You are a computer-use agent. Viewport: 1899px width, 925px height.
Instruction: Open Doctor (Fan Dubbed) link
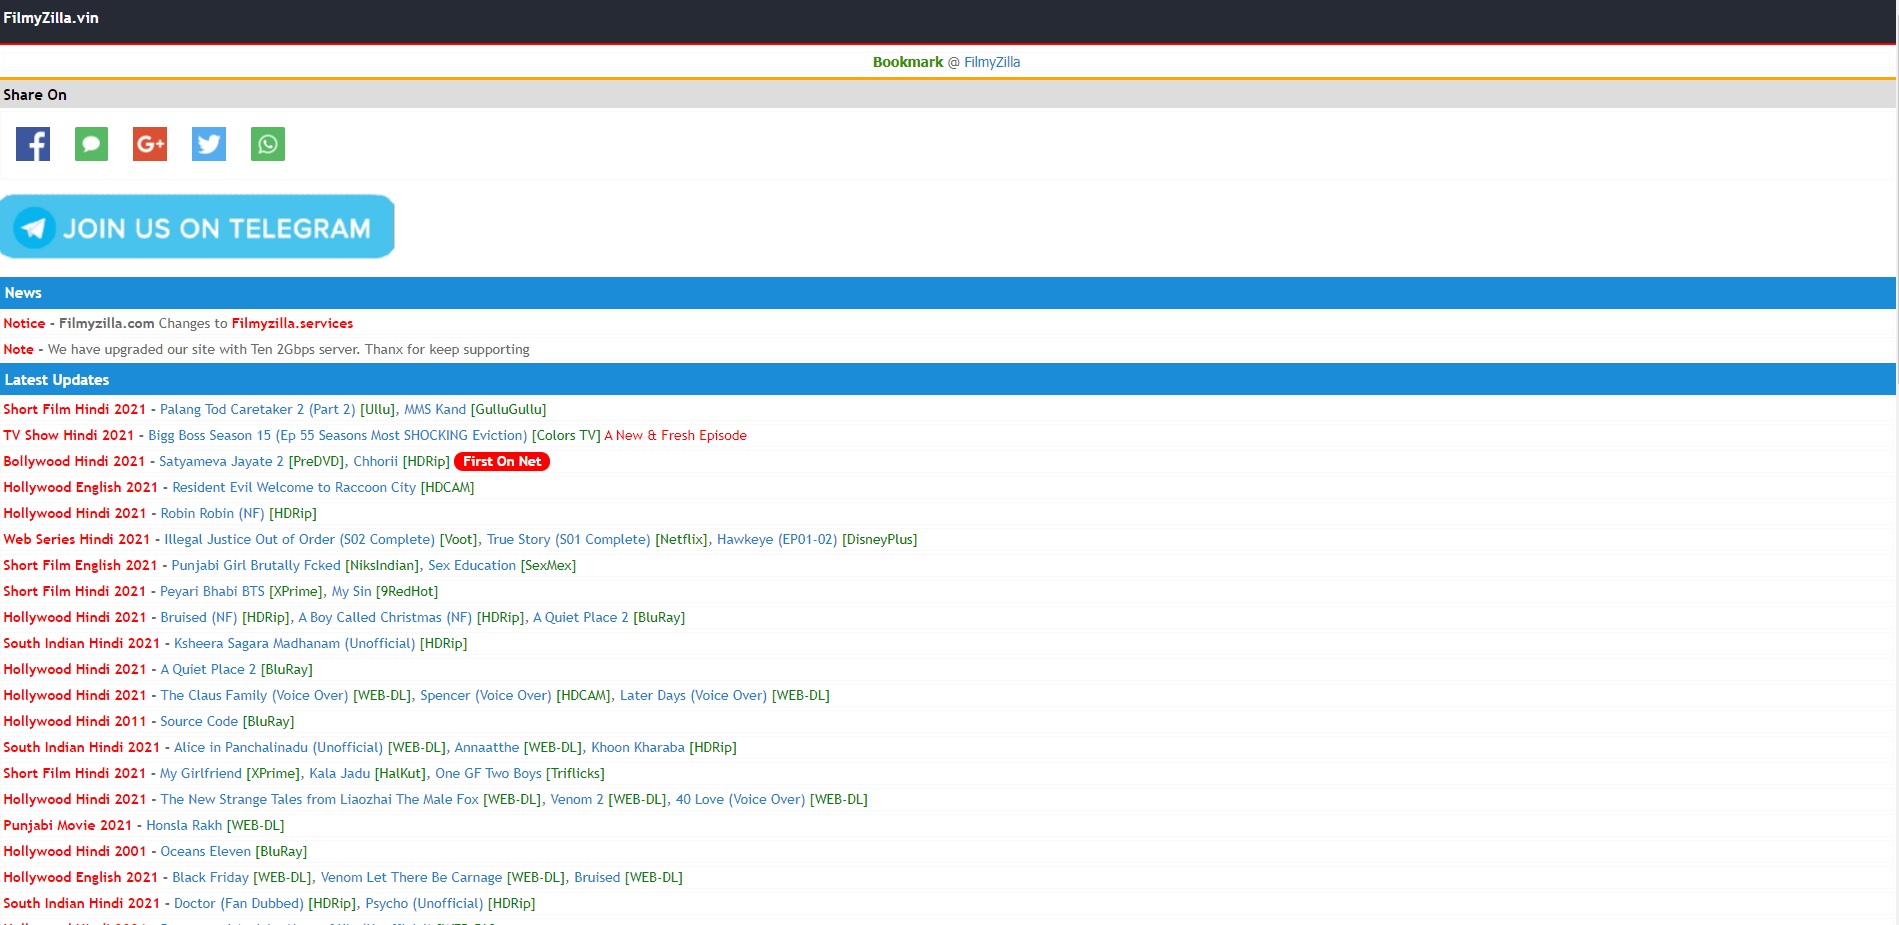click(238, 903)
